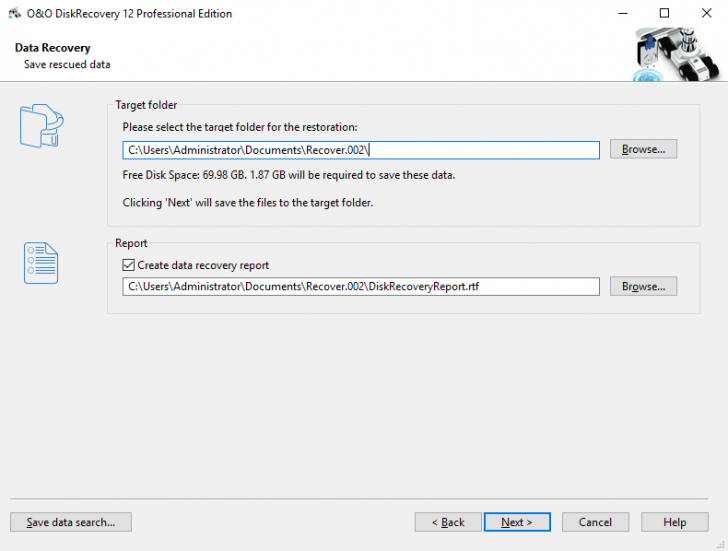
Task: Click the 'Target folder' group label
Action: point(146,105)
